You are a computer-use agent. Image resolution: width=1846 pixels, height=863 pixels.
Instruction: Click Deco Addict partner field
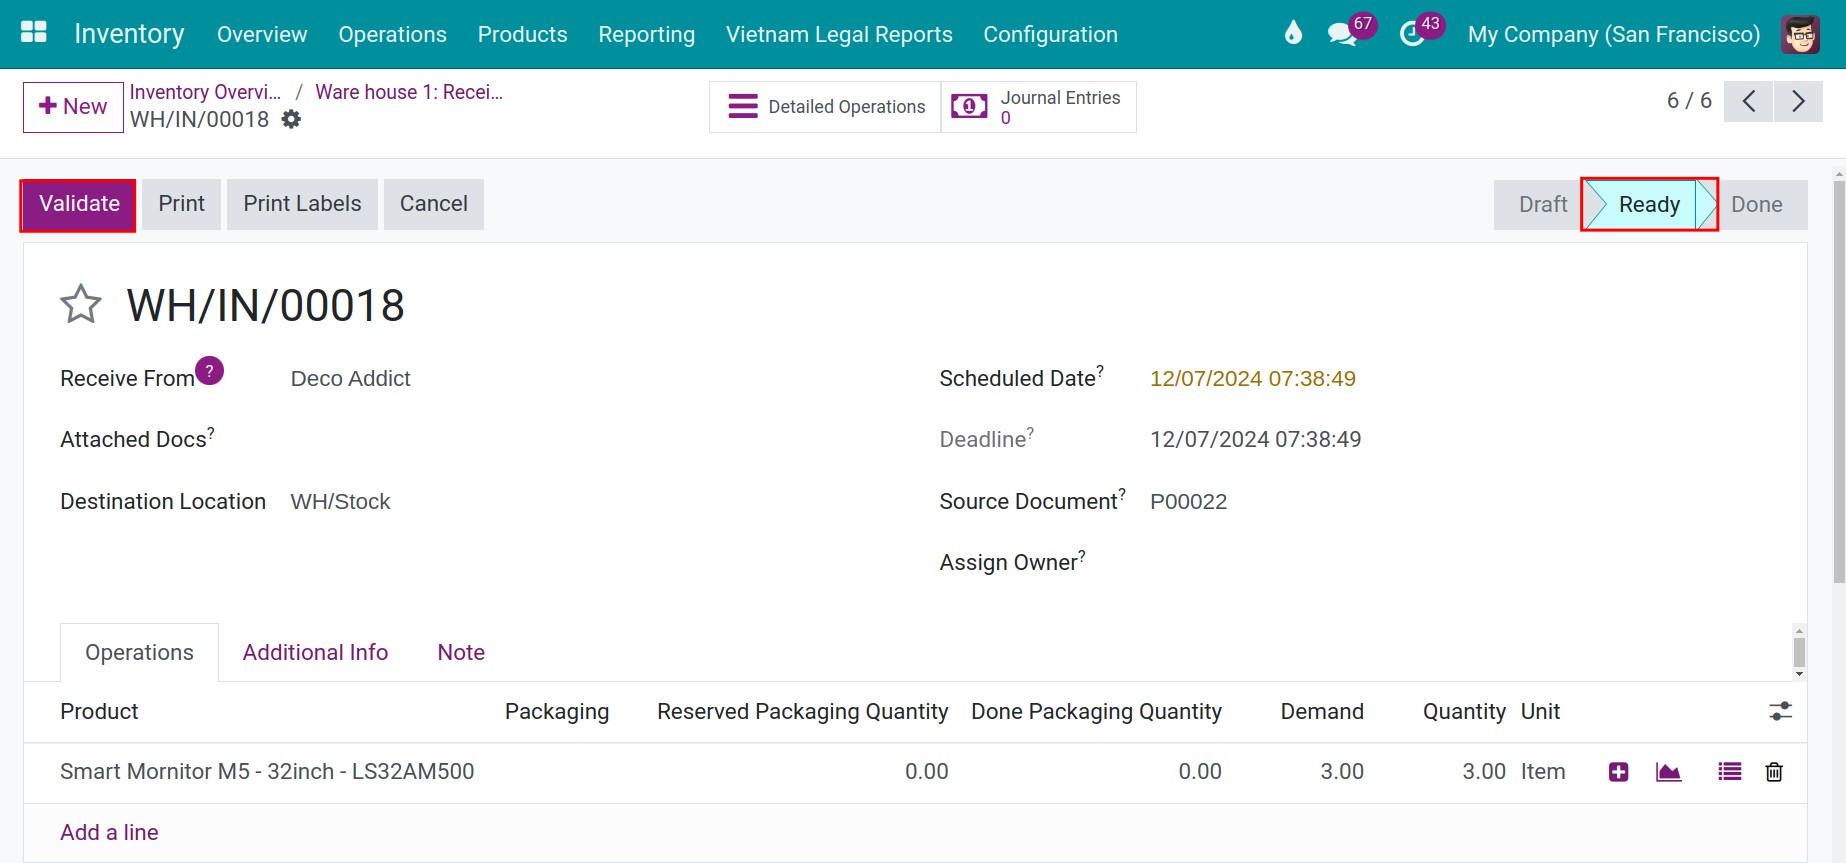[350, 379]
